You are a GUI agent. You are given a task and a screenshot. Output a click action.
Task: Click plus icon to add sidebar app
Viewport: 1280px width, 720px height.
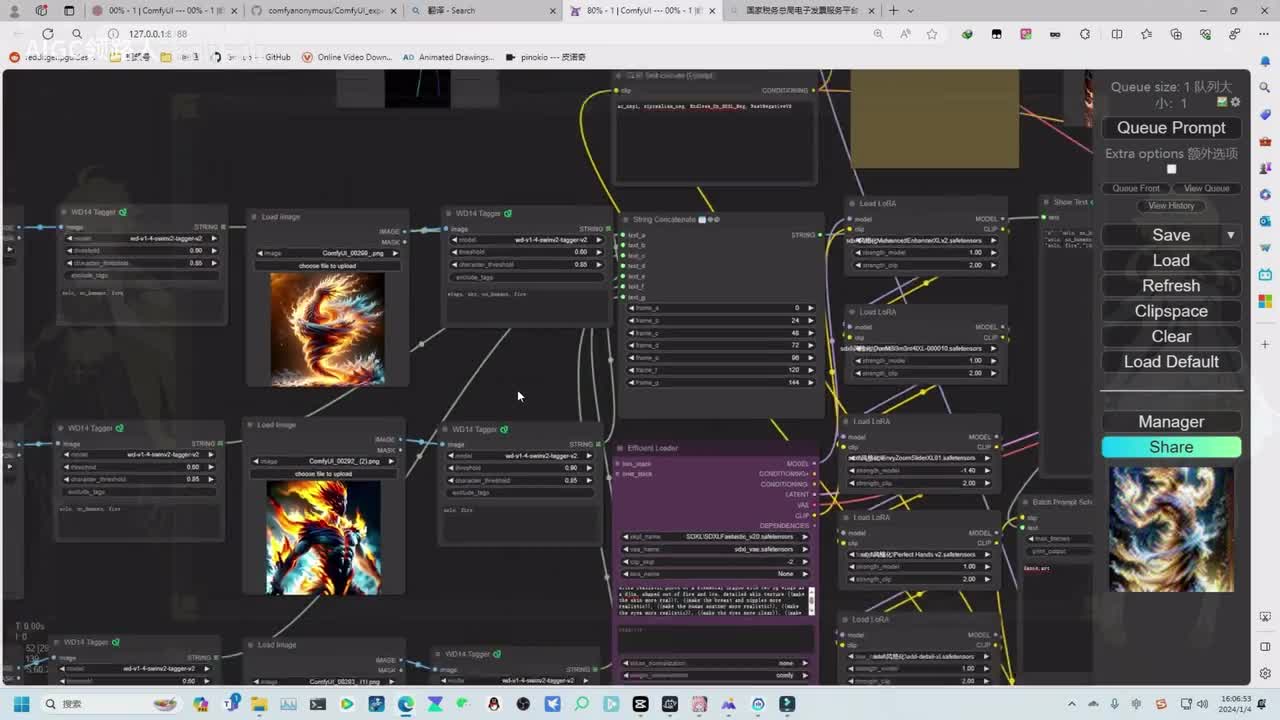pos(1265,344)
